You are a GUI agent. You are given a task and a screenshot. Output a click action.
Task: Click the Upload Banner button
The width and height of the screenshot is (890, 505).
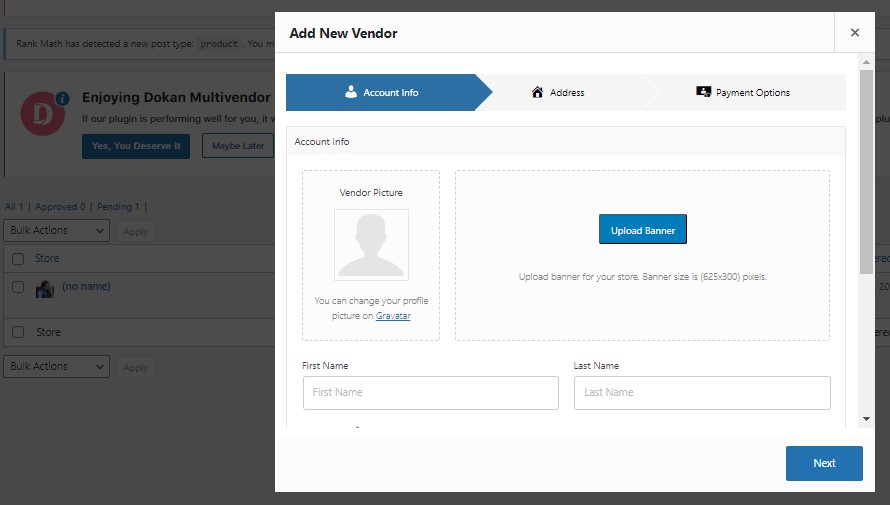click(x=643, y=229)
